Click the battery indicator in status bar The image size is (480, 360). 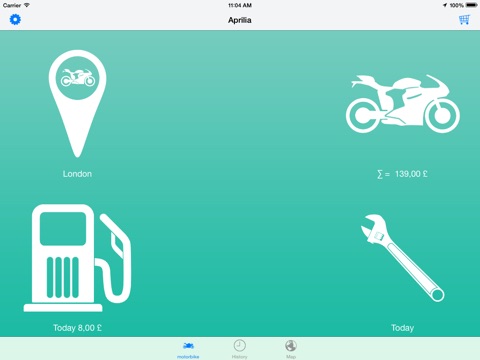(x=472, y=5)
